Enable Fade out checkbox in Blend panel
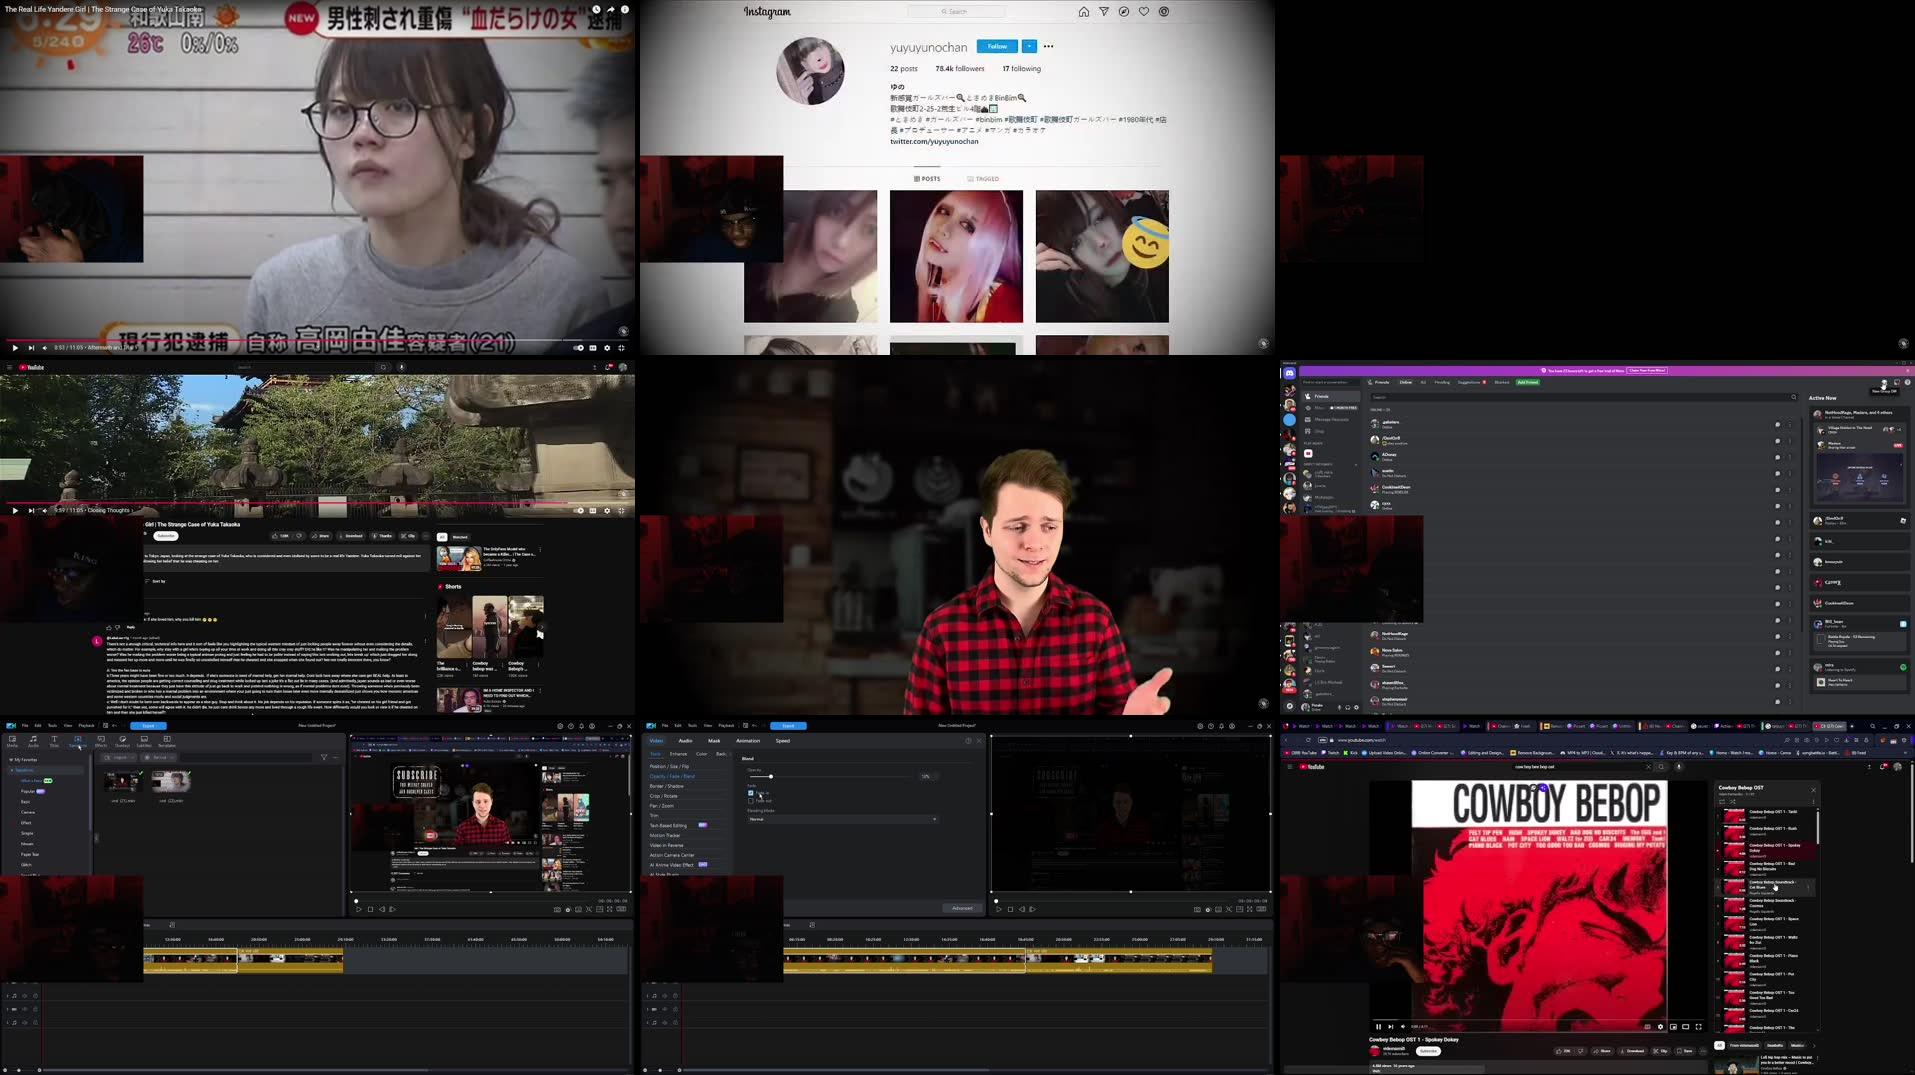This screenshot has width=1915, height=1075. coord(751,801)
